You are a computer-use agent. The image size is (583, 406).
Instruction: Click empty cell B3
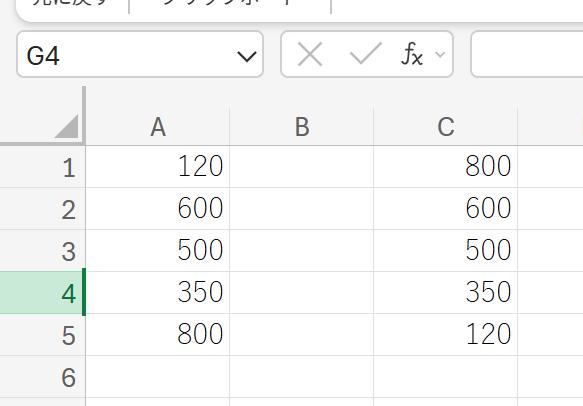coord(302,251)
